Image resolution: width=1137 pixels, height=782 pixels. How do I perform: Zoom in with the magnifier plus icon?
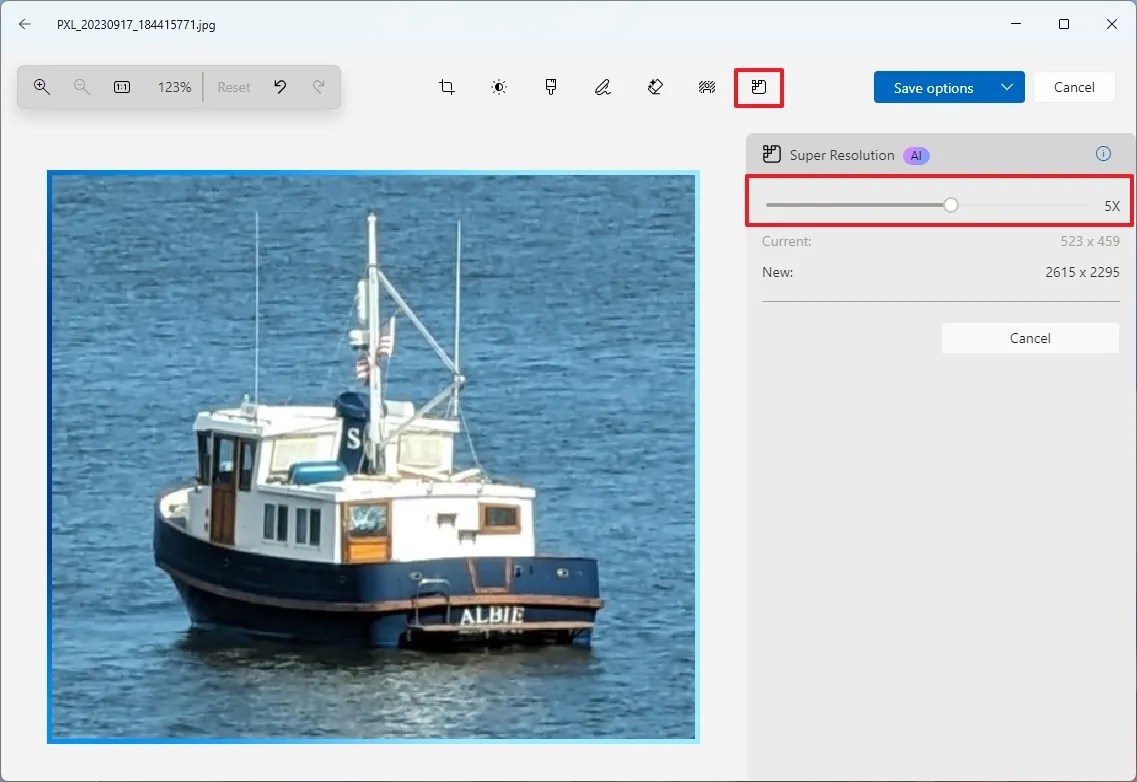pyautogui.click(x=41, y=87)
